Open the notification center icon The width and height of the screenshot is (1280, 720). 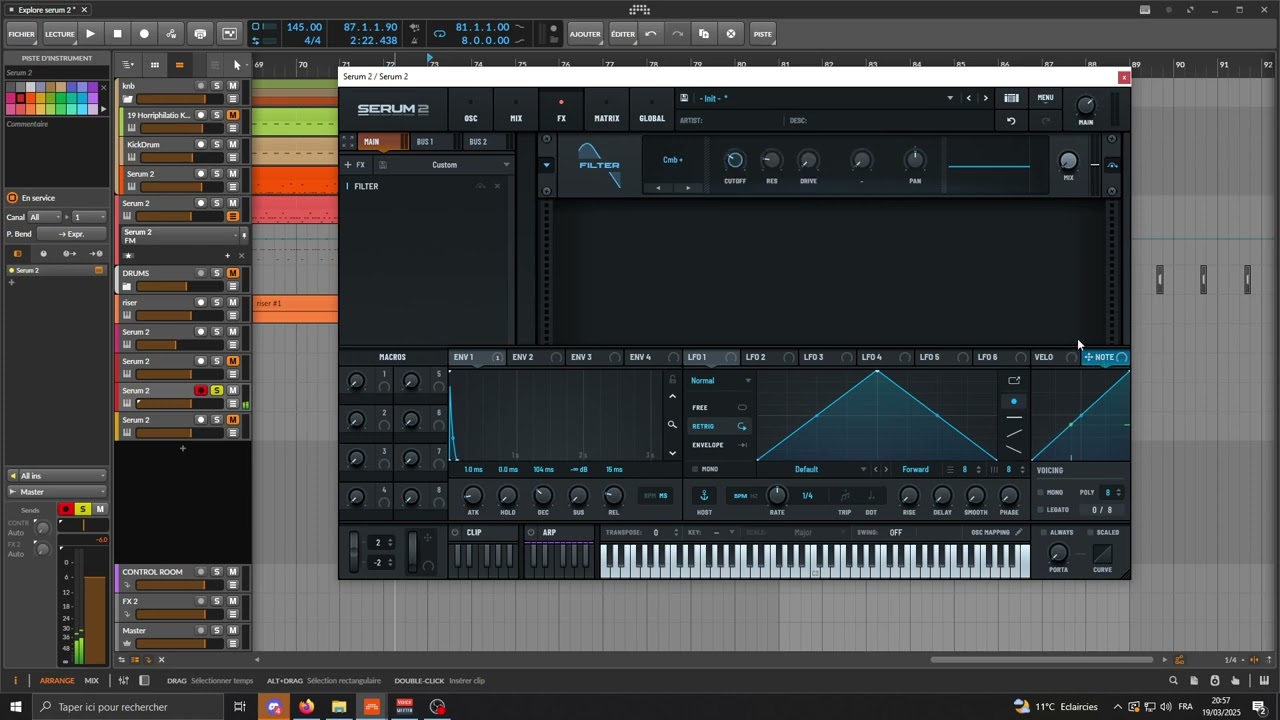tap(1259, 707)
